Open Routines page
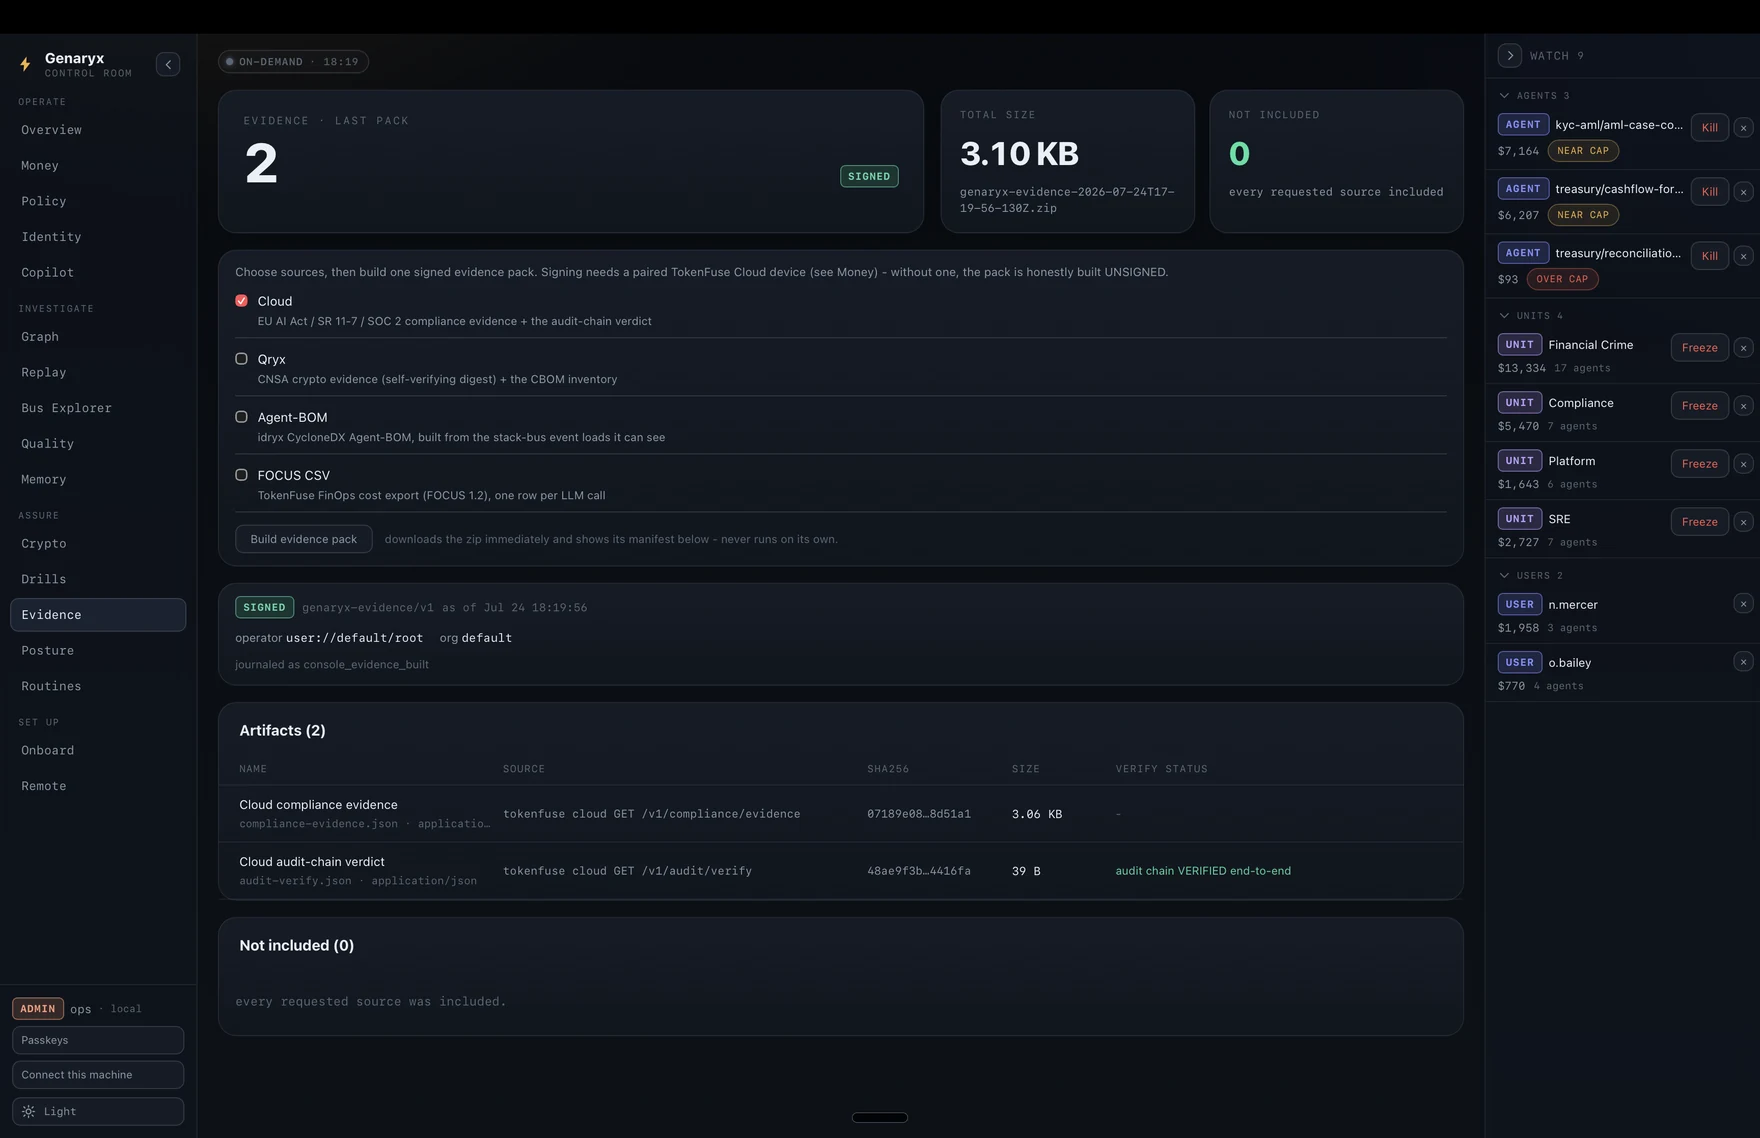Screen dimensions: 1760x1138 98,687
